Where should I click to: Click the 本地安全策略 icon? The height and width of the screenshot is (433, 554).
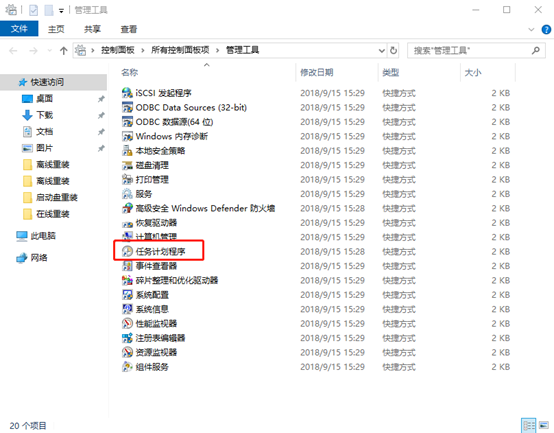coord(127,151)
